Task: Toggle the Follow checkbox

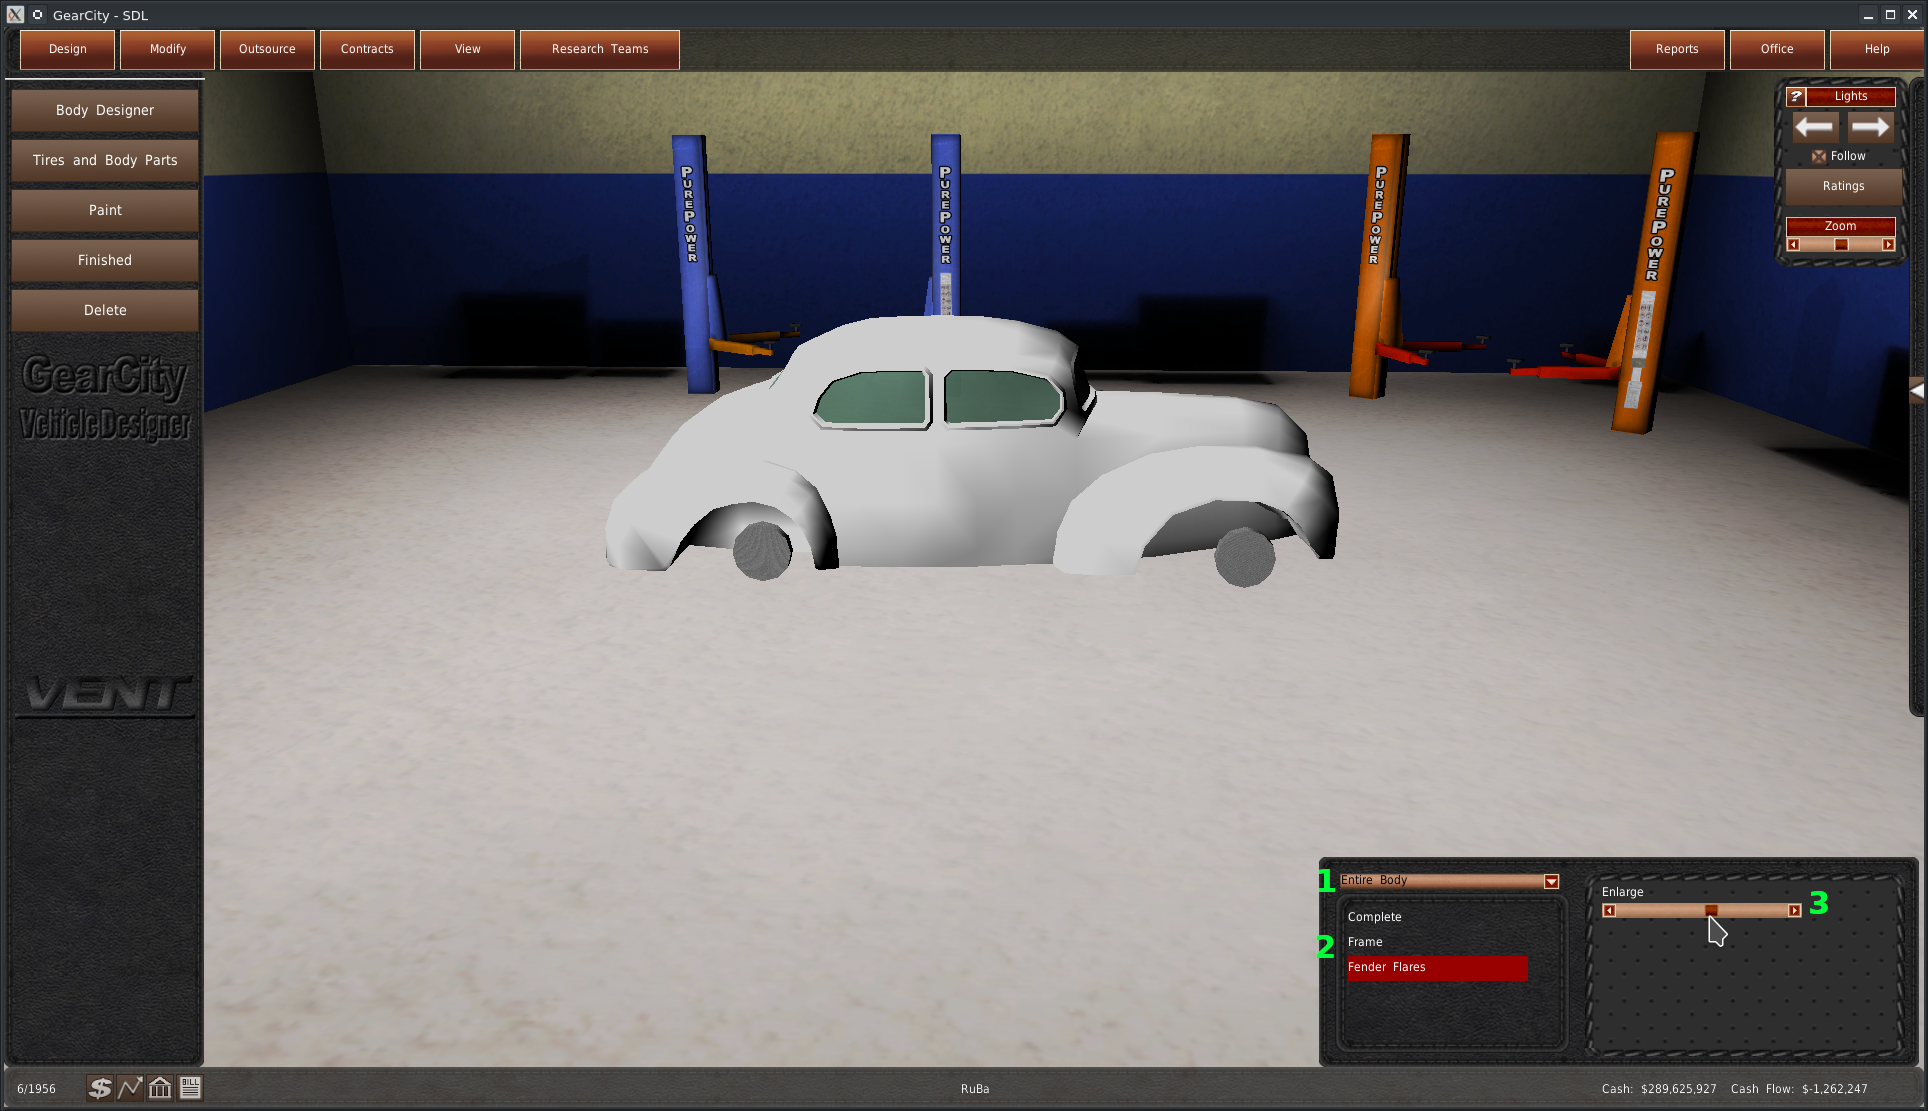Action: tap(1819, 156)
